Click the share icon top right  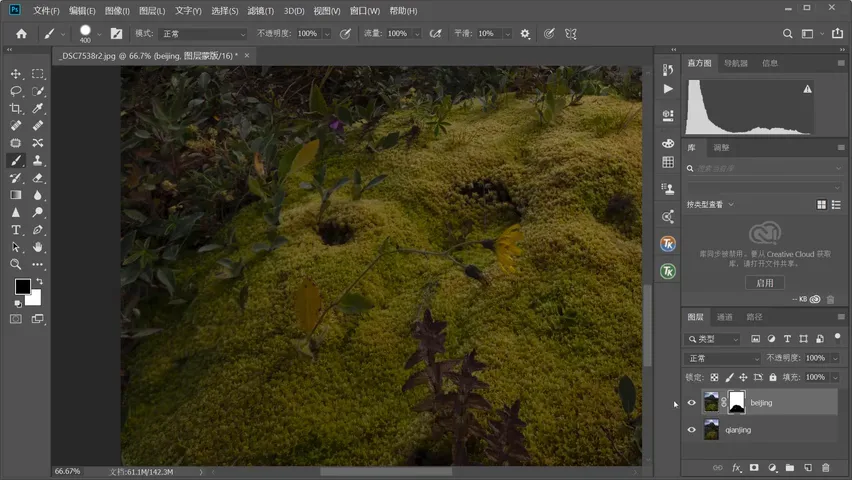[837, 34]
